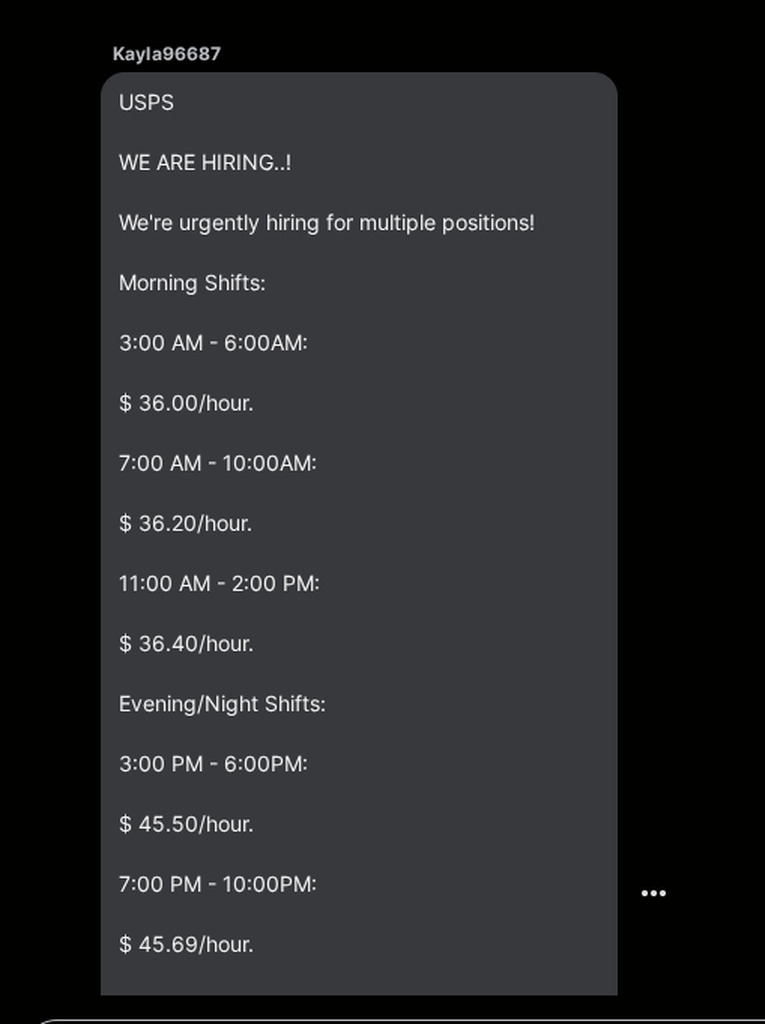Open Kayla96687's profile from the username
The image size is (765, 1024).
(166, 54)
